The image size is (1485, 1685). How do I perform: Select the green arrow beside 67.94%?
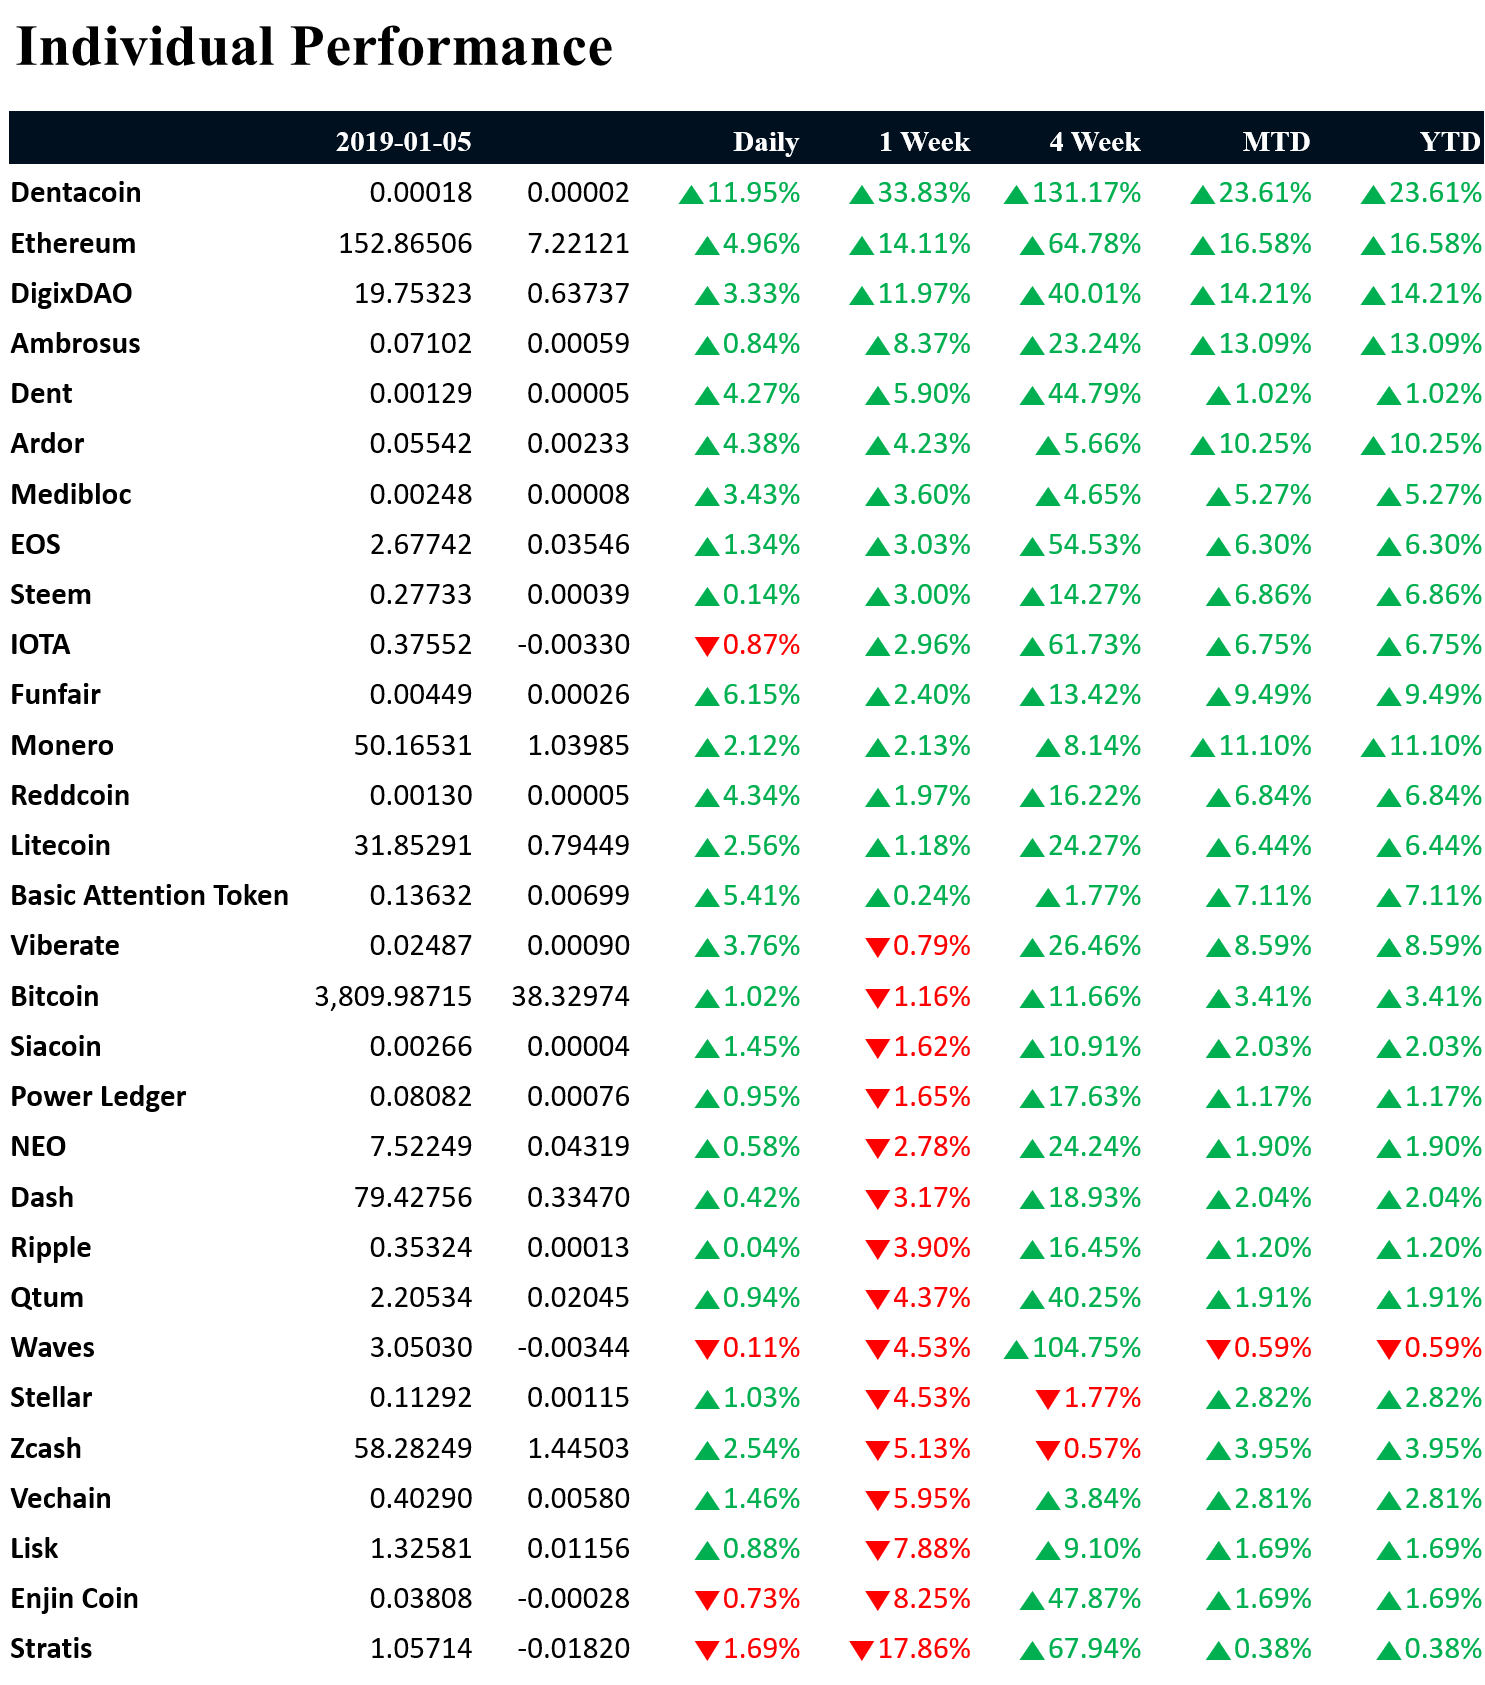tap(1032, 1651)
